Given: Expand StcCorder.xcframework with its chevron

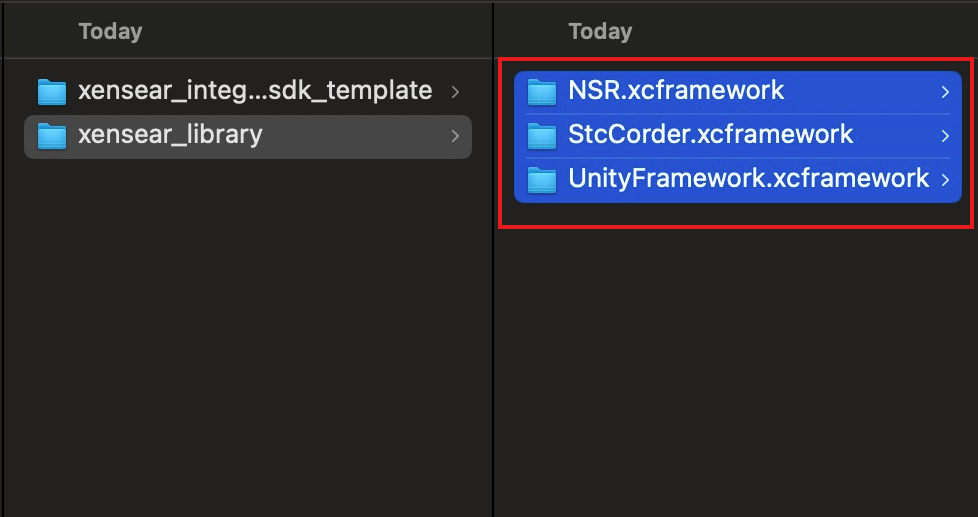Looking at the screenshot, I should (945, 135).
